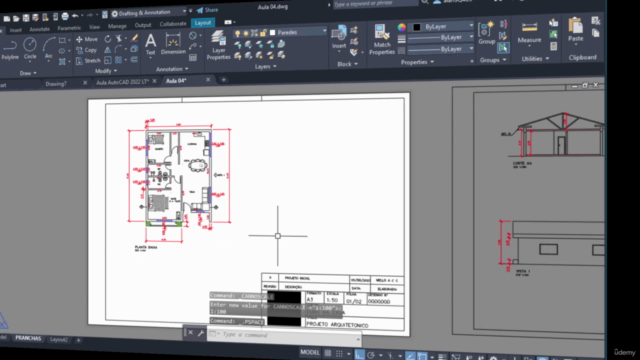The image size is (640, 360).
Task: Click the Rectangle tool in Draw panel
Action: 62,40
